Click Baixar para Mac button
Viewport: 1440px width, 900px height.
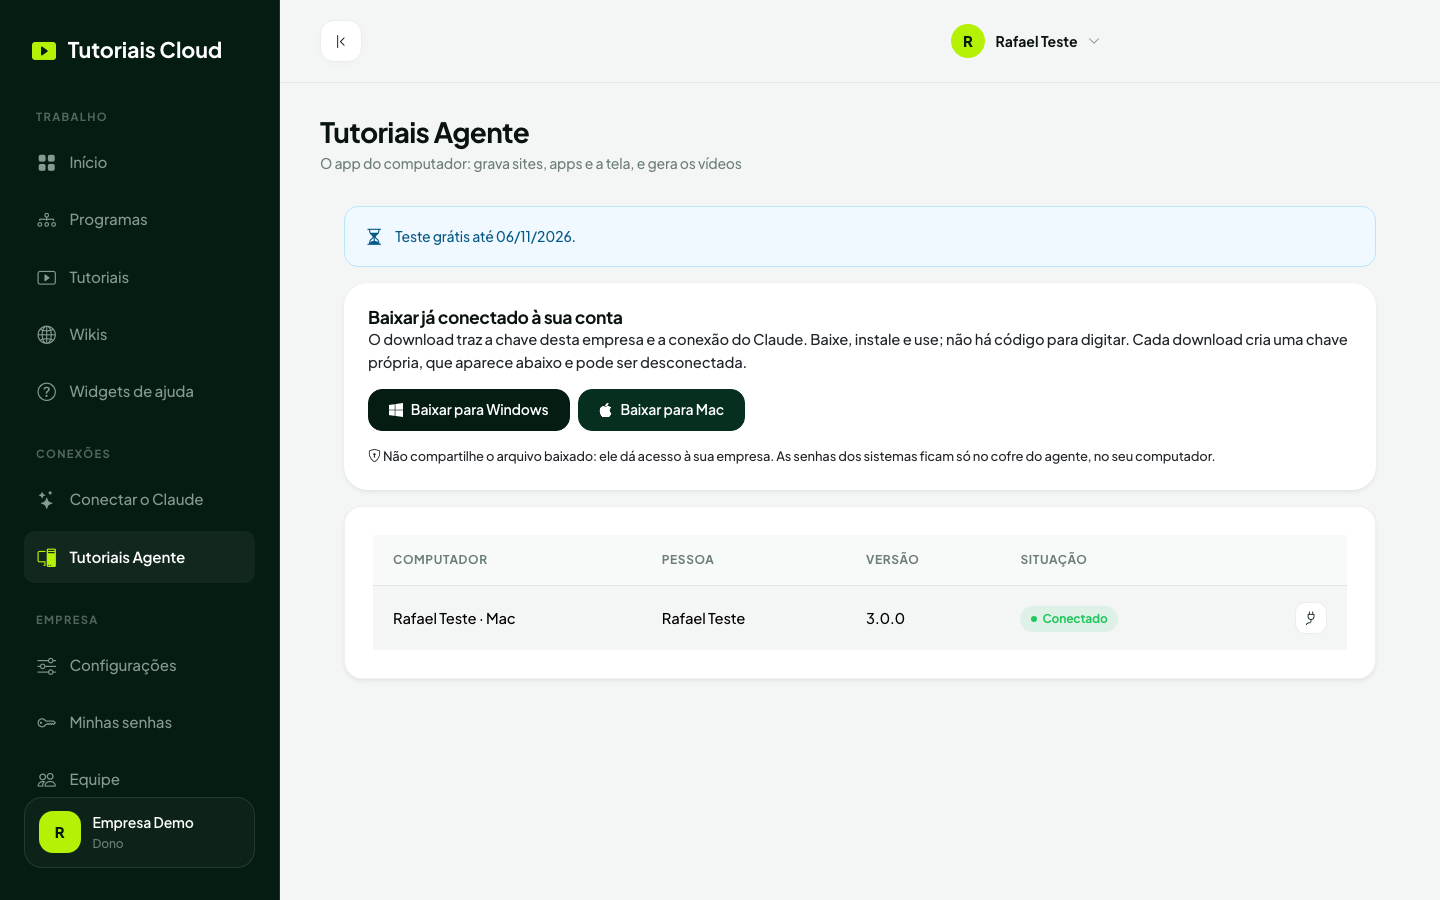pos(661,410)
